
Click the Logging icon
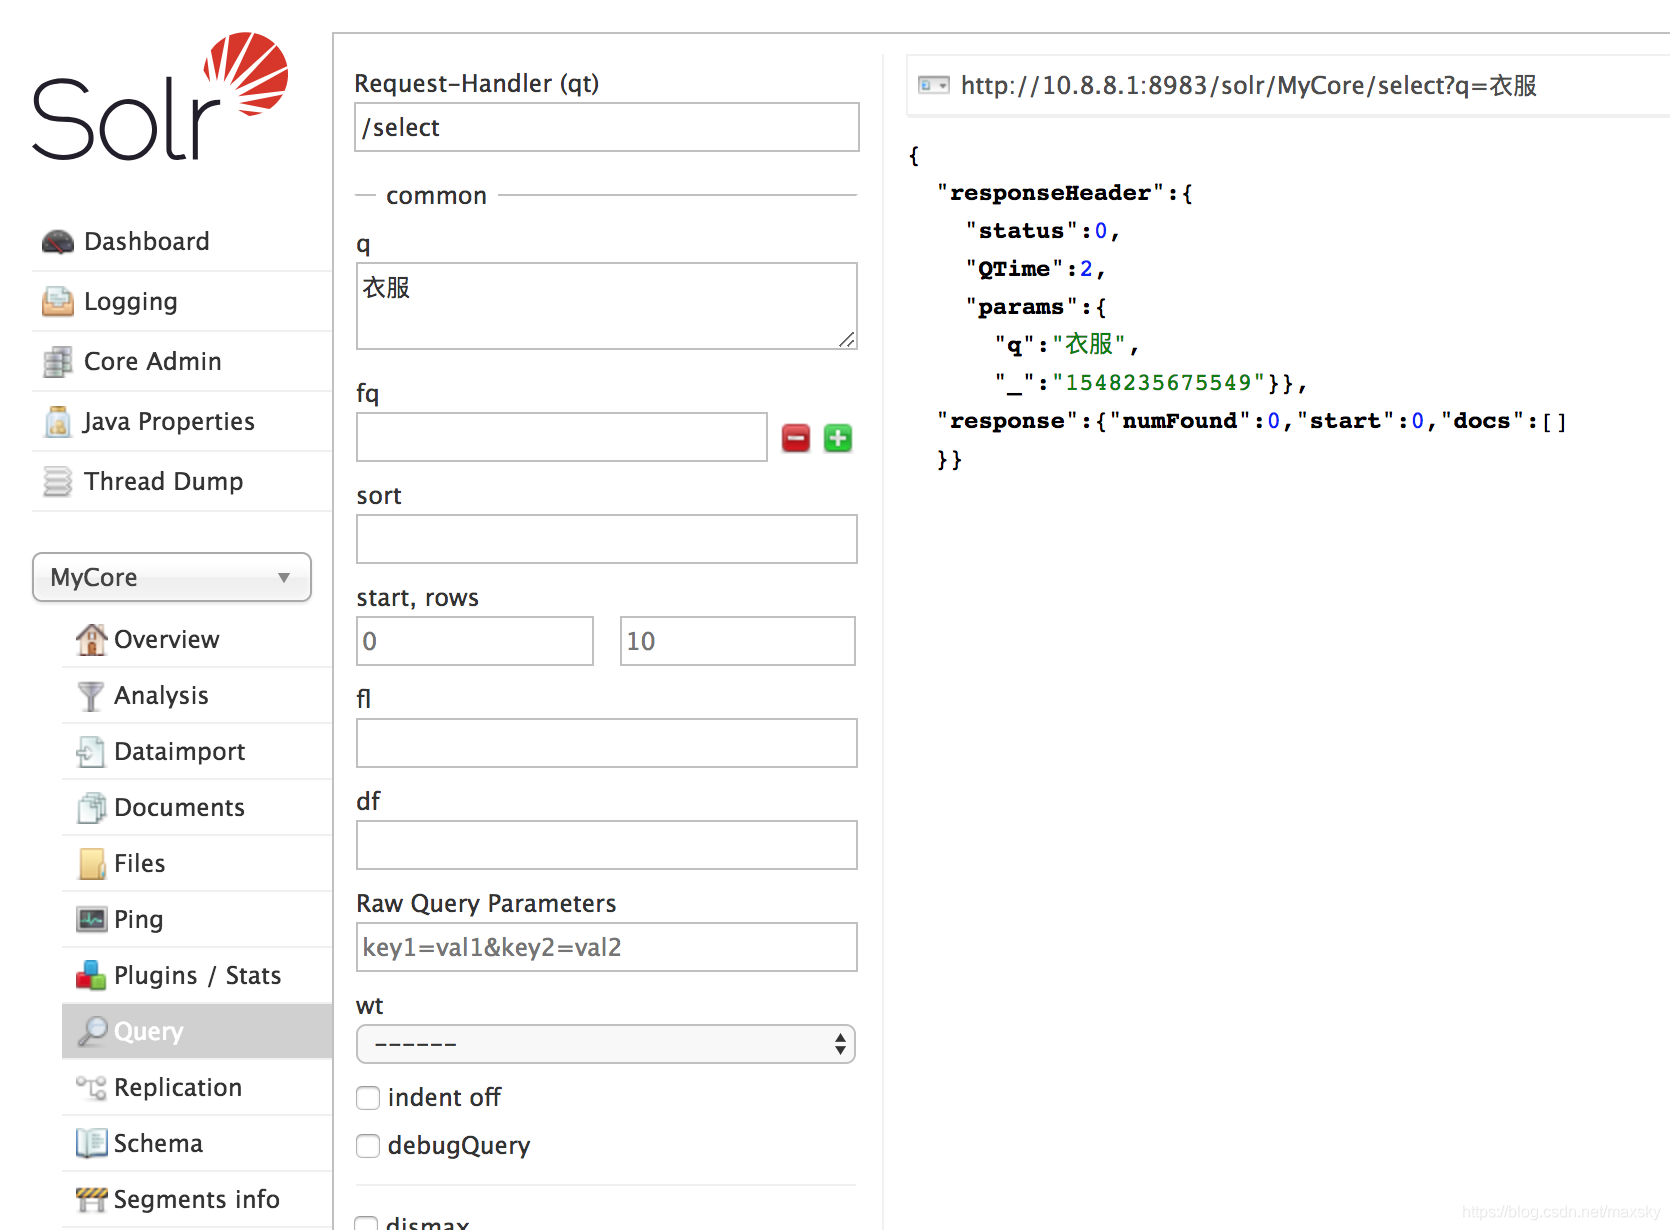coord(58,302)
